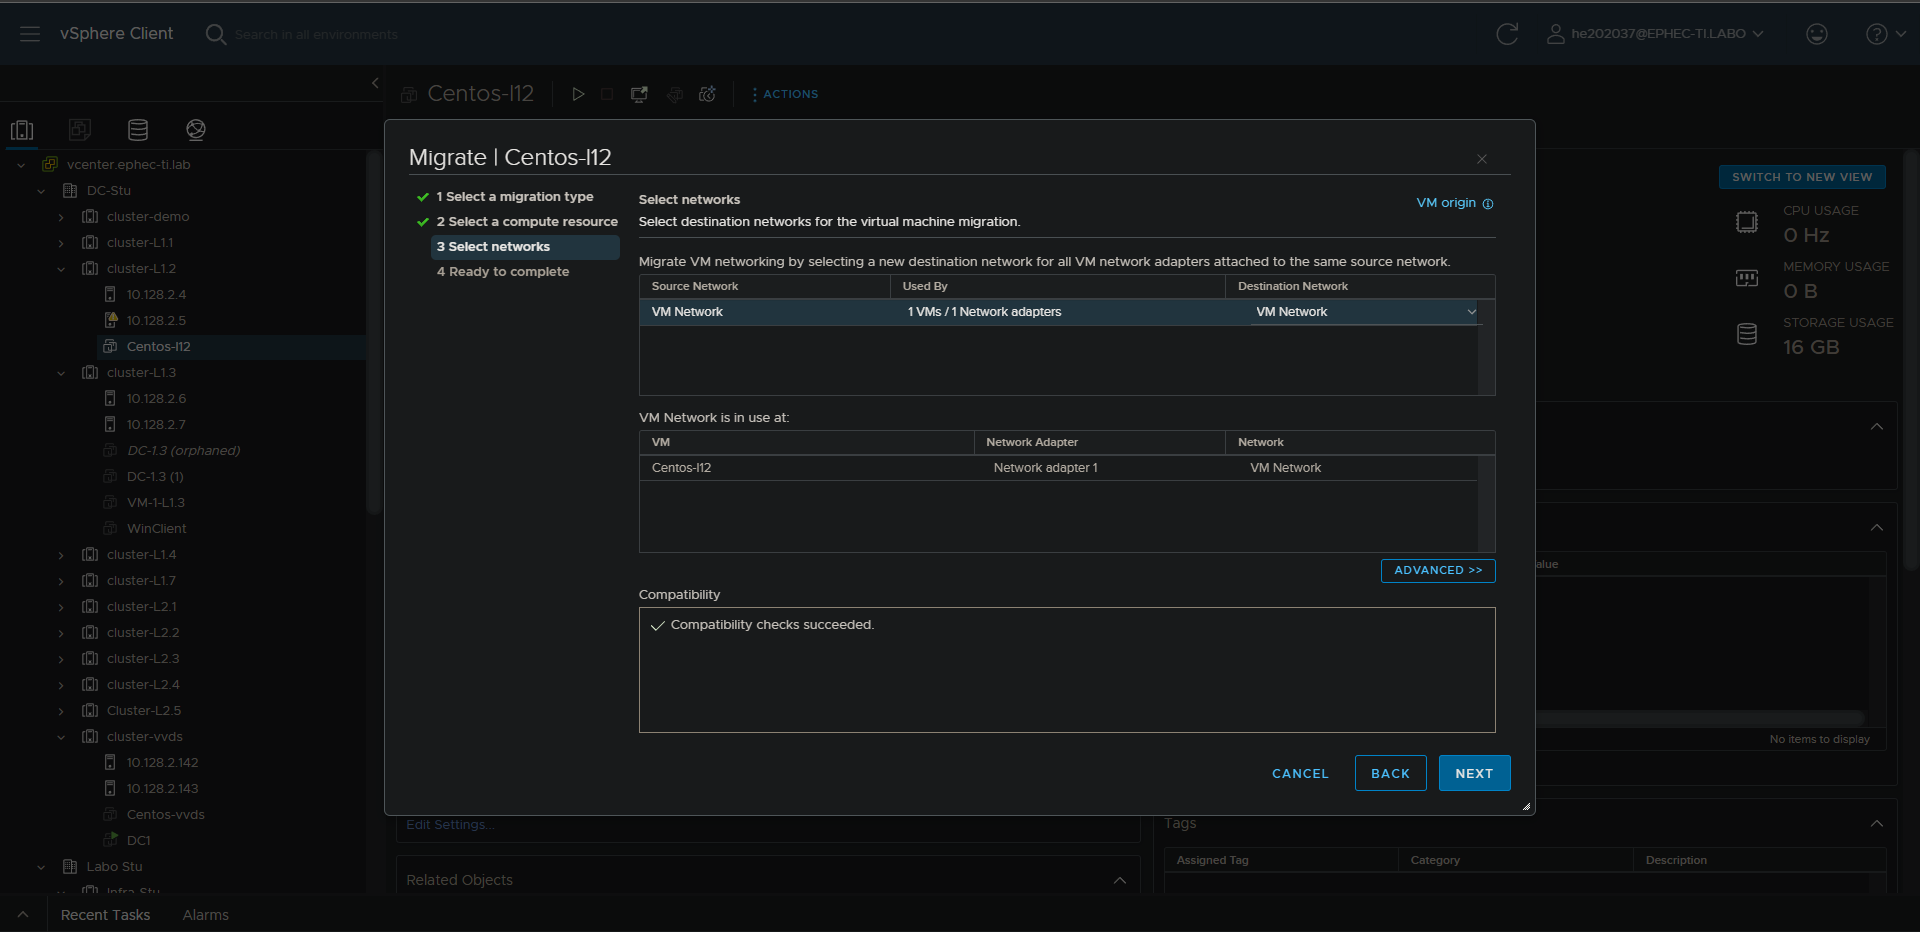Open the feedback smiley icon

coord(1817,34)
